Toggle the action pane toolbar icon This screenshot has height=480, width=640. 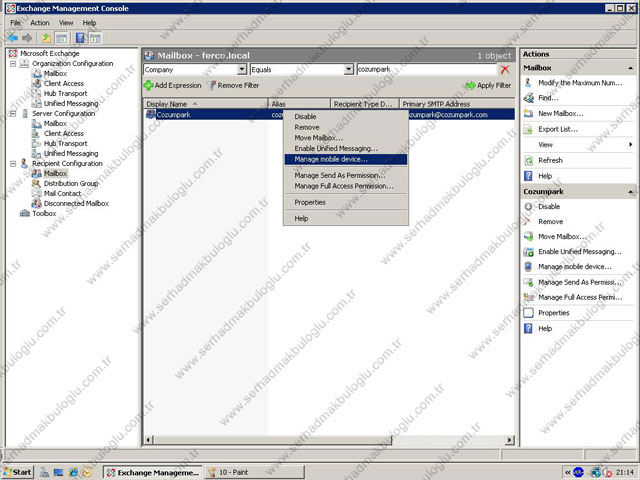click(x=95, y=38)
